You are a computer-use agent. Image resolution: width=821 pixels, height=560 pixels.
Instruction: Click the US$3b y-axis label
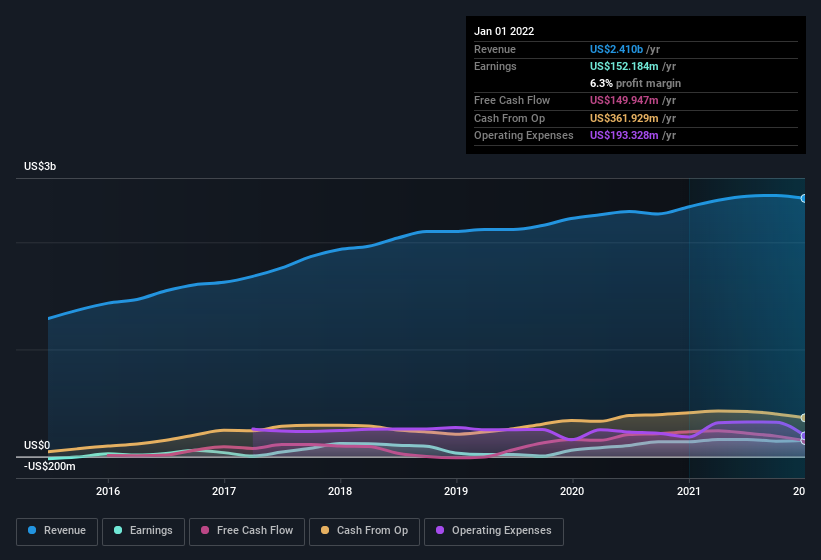40,166
